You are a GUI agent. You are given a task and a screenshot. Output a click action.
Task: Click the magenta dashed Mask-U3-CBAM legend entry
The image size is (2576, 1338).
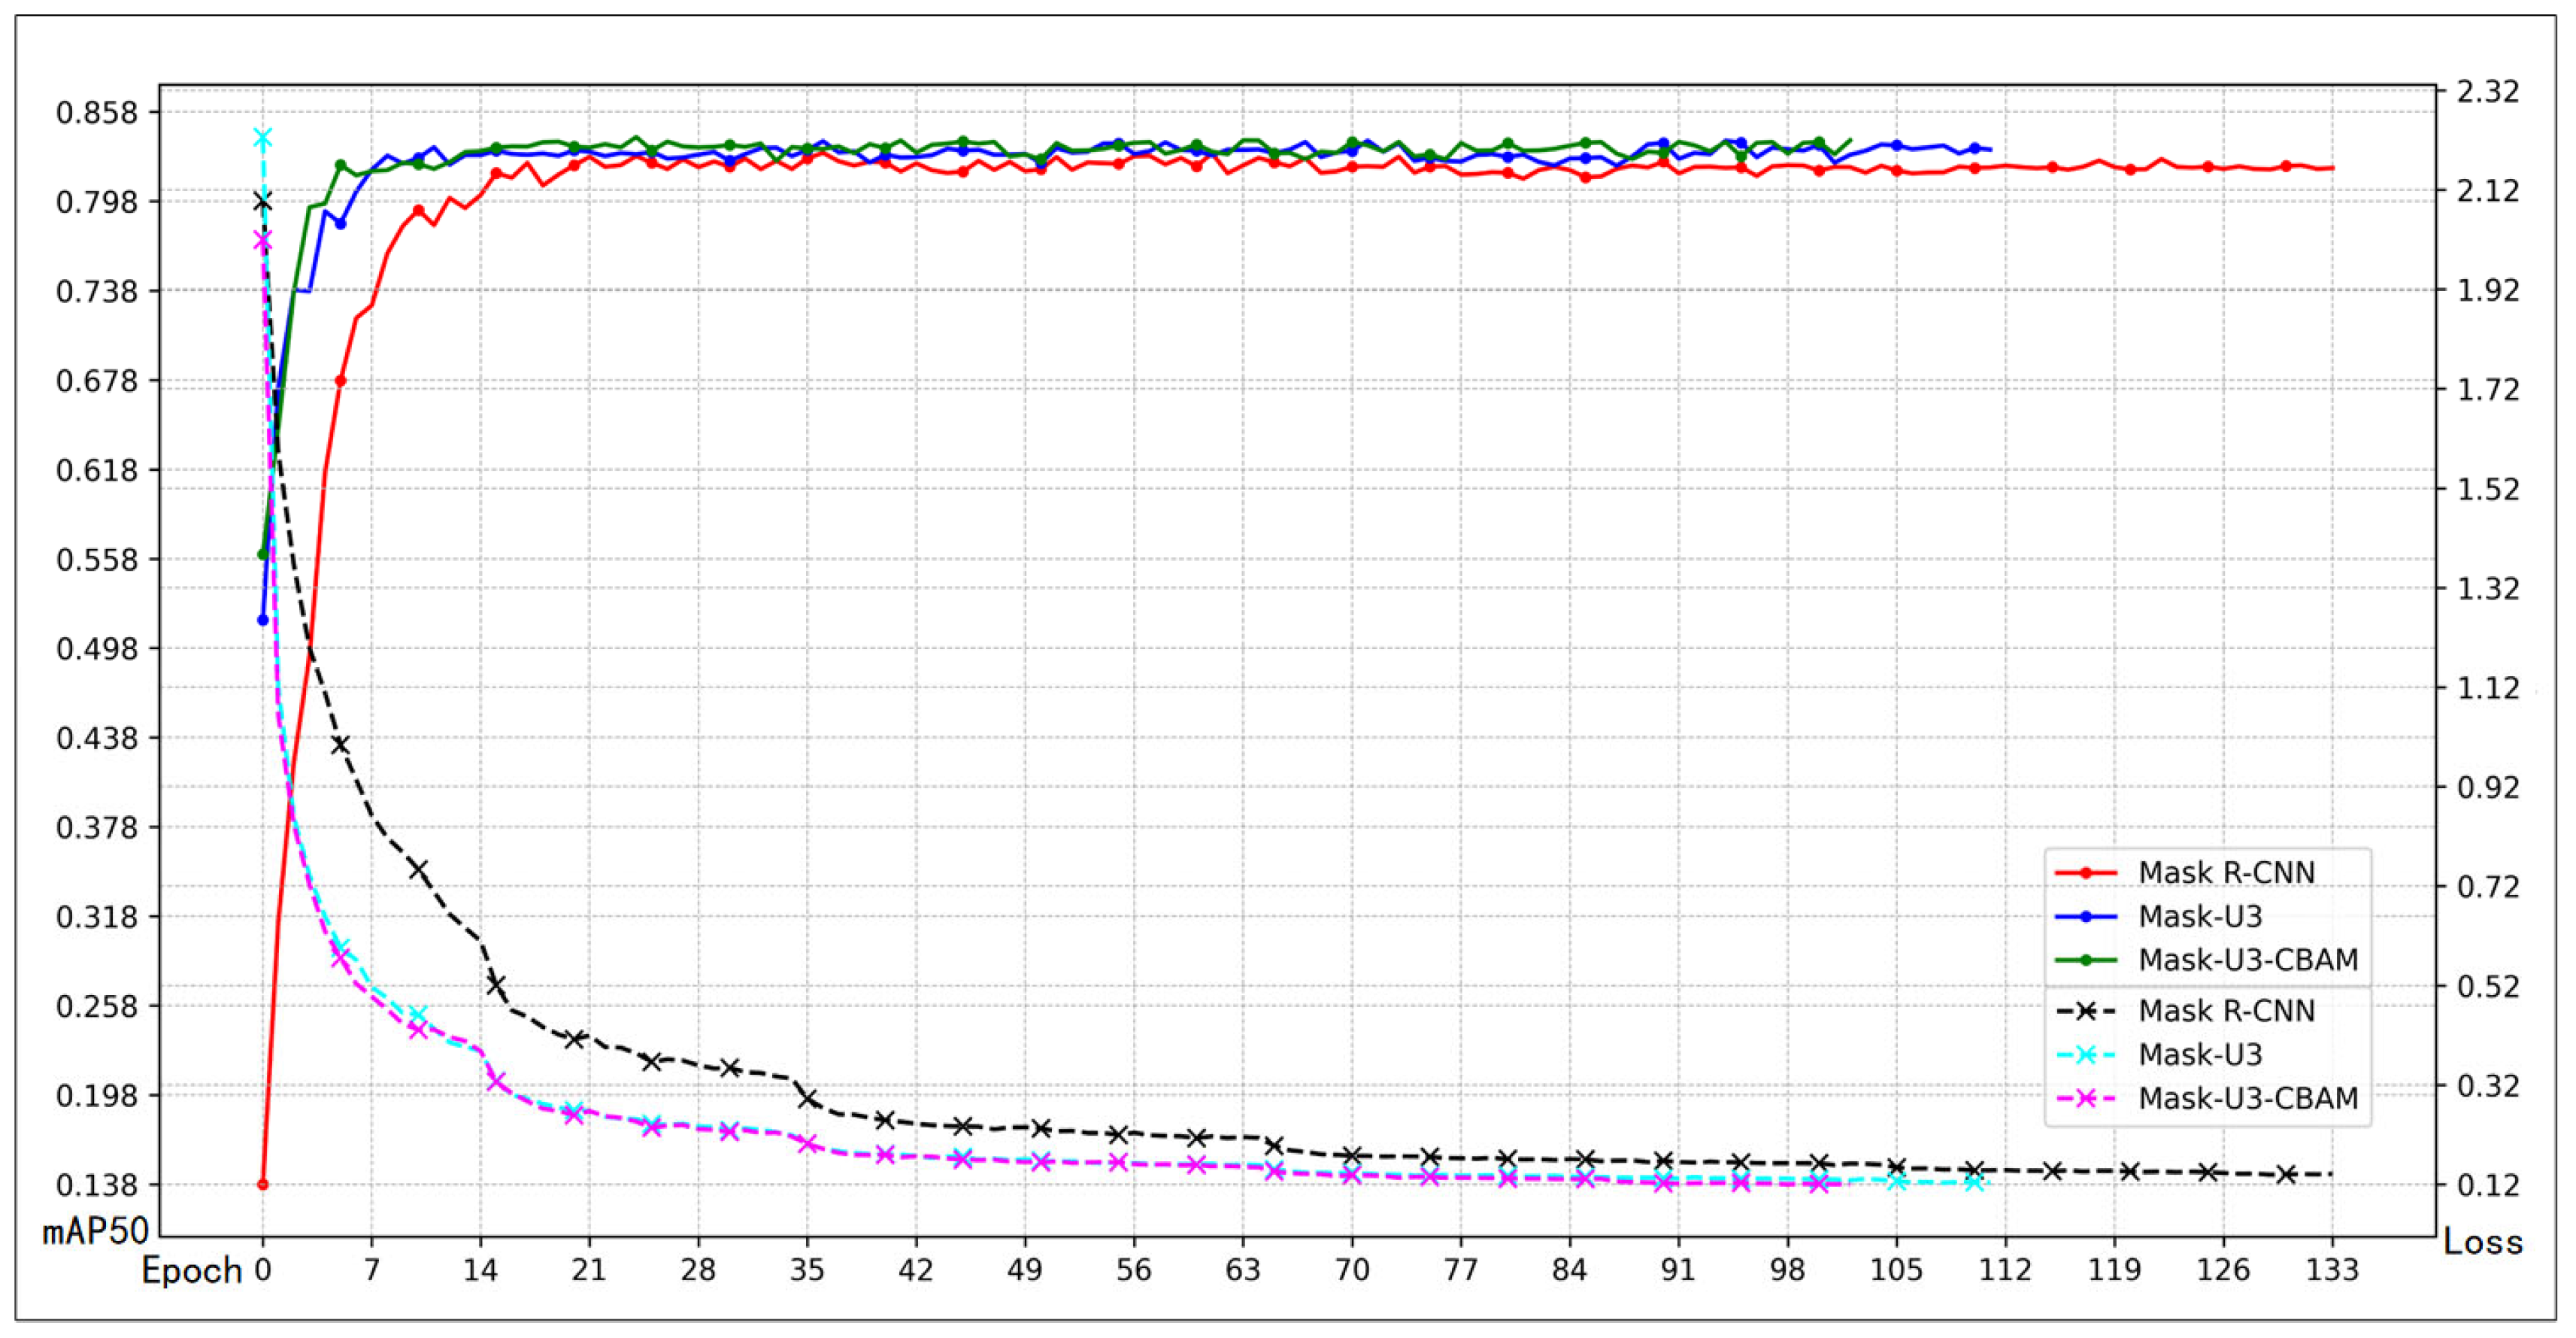2206,1099
